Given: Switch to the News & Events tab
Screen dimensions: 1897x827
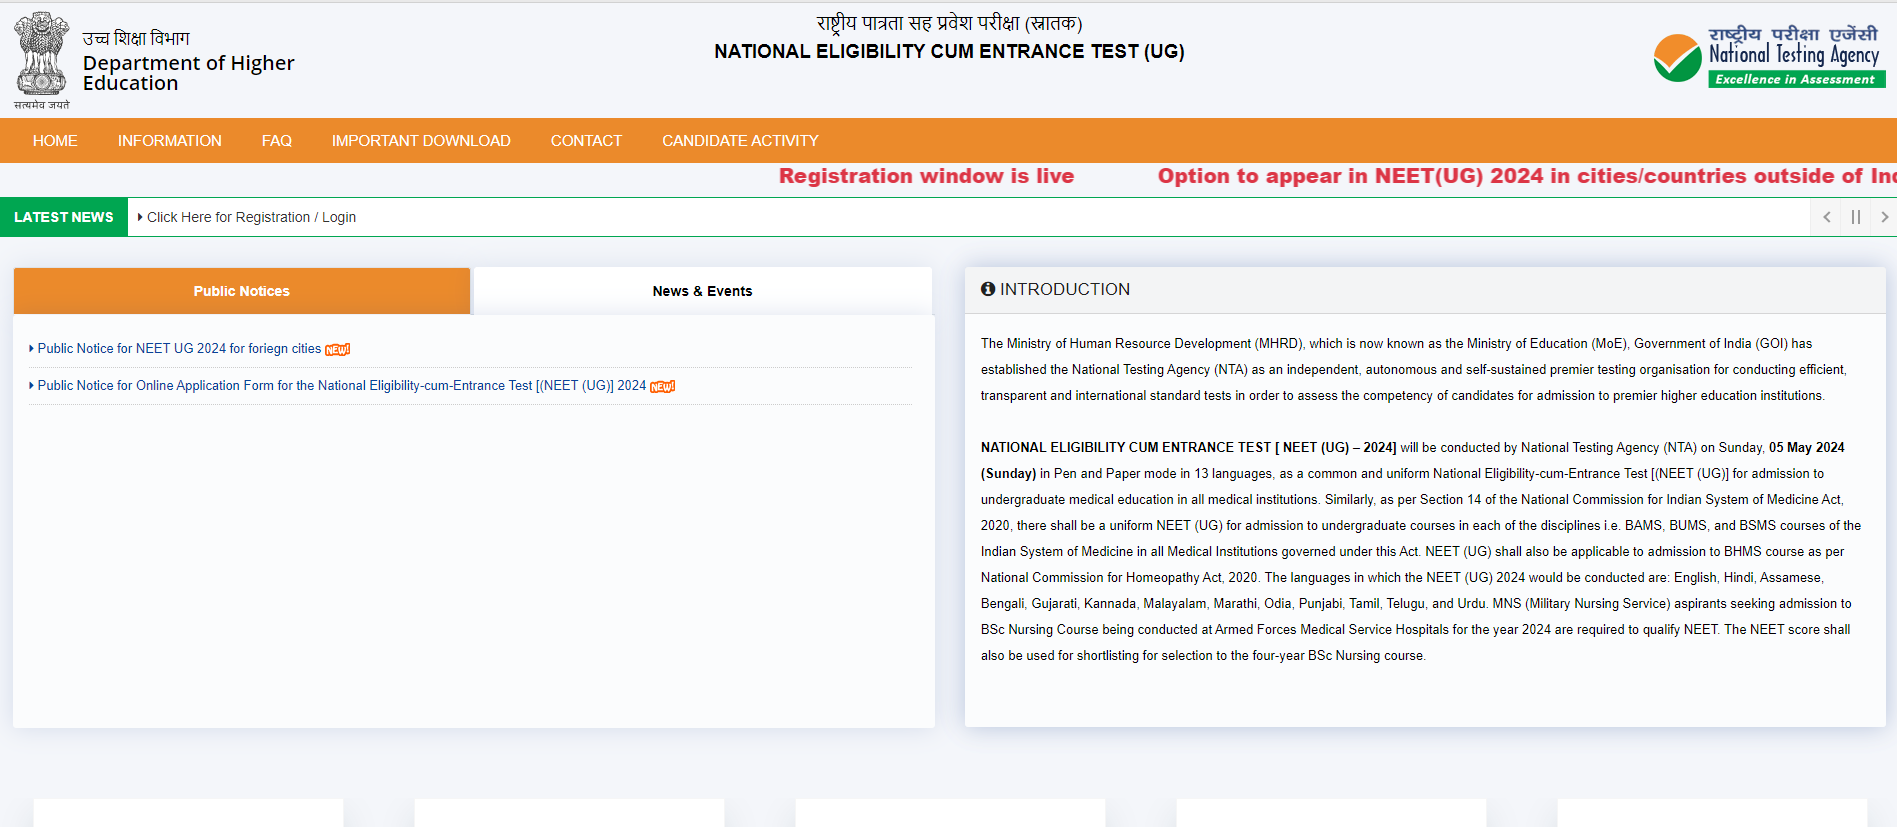Looking at the screenshot, I should [702, 291].
